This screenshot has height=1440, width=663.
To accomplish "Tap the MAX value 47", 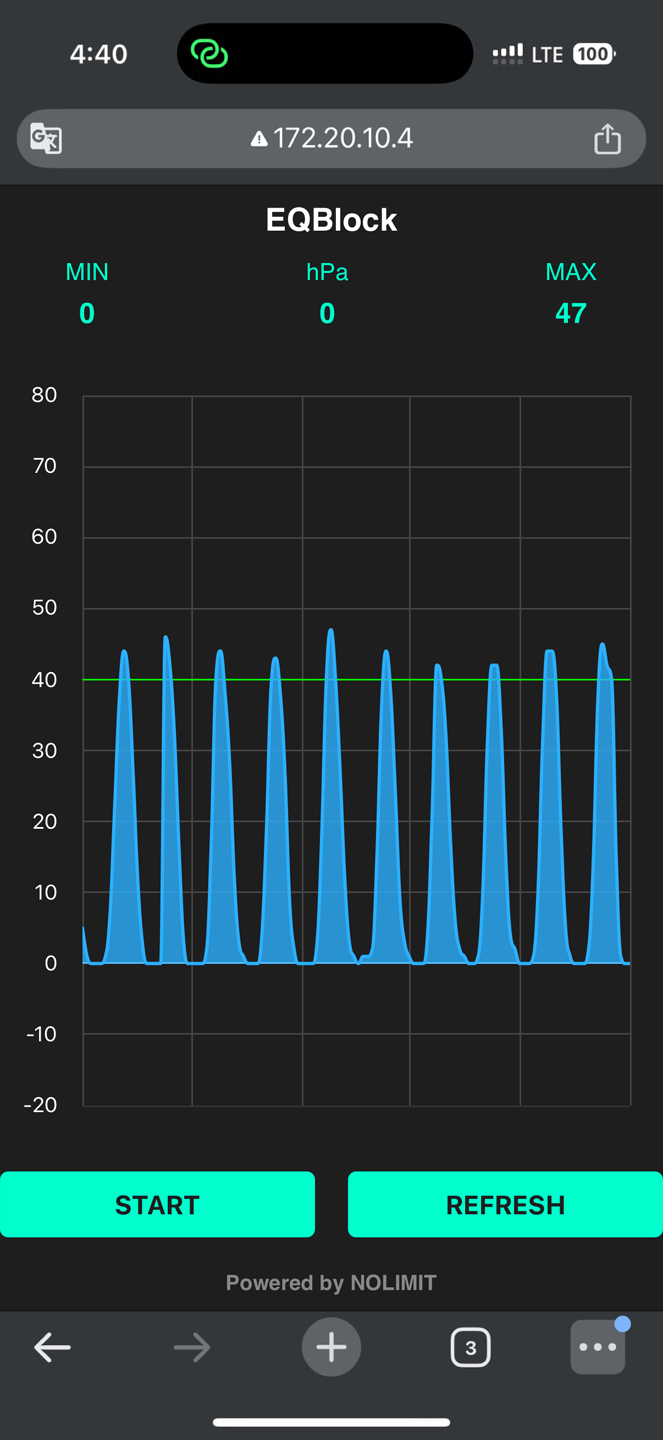I will coord(570,314).
